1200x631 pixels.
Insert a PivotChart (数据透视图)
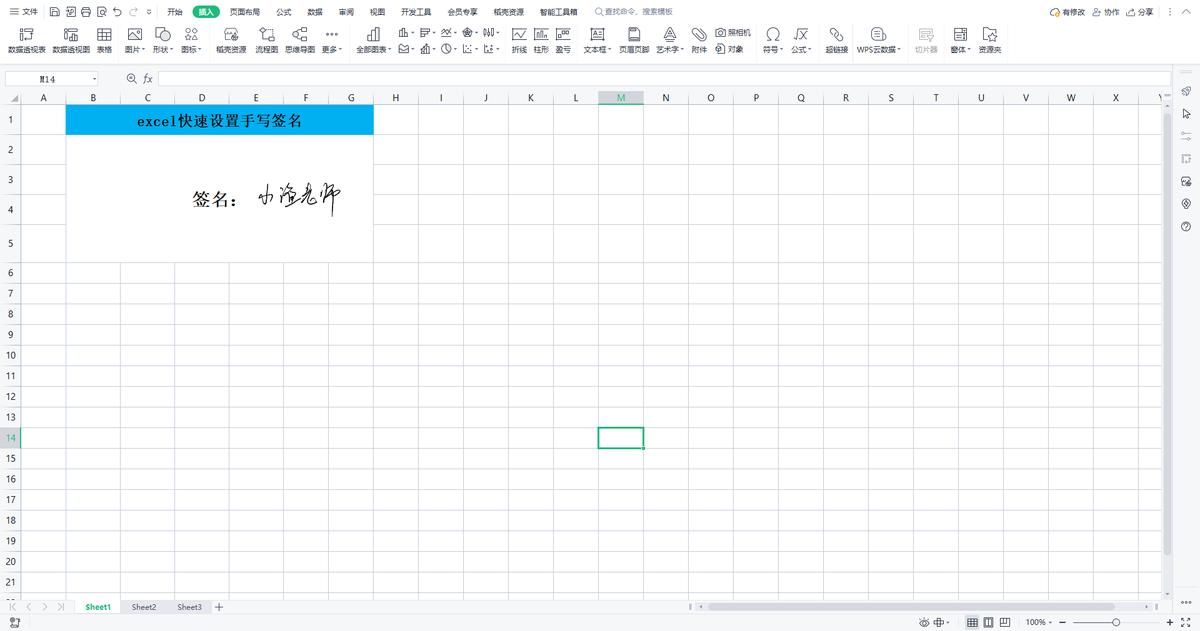(x=71, y=40)
